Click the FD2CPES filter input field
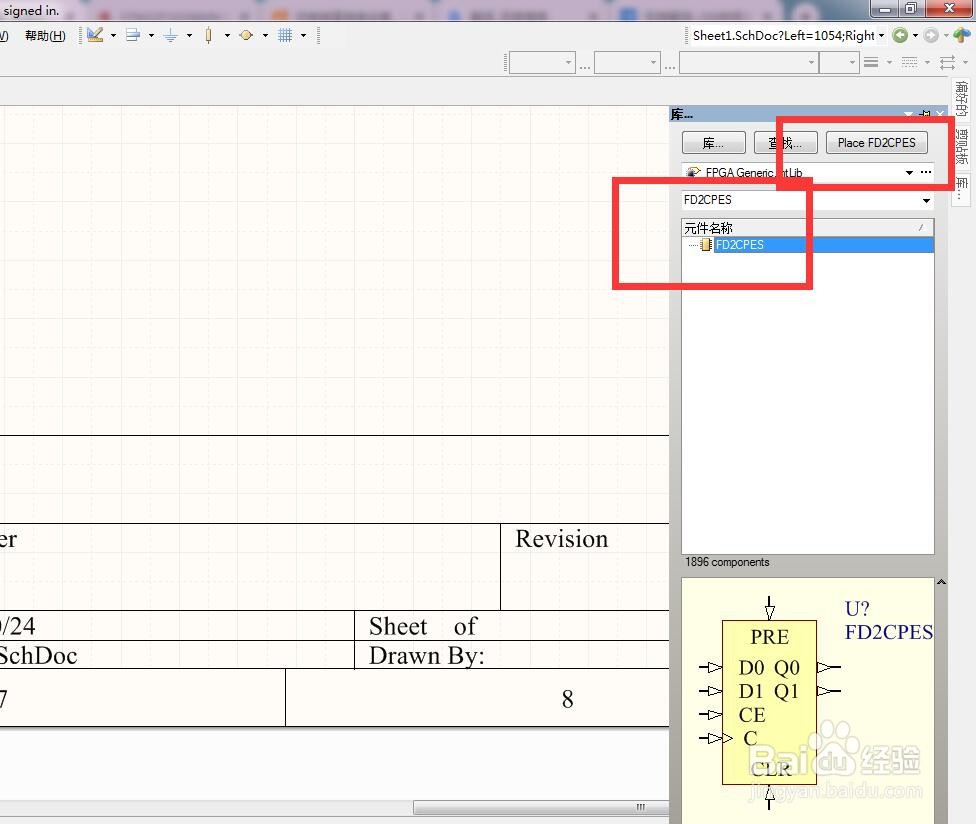Image resolution: width=976 pixels, height=824 pixels. pos(800,200)
